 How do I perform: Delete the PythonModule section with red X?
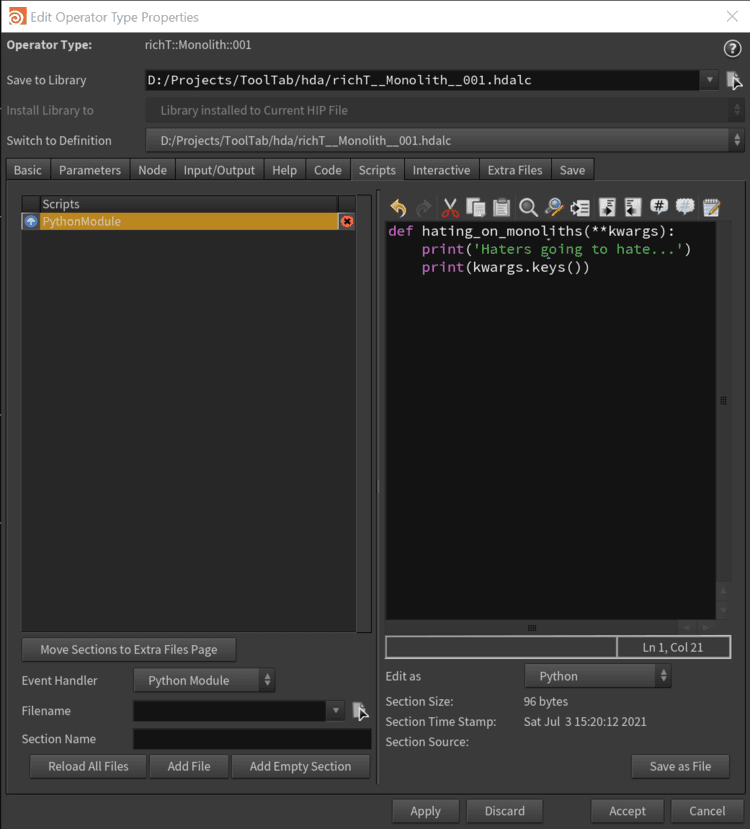[347, 222]
